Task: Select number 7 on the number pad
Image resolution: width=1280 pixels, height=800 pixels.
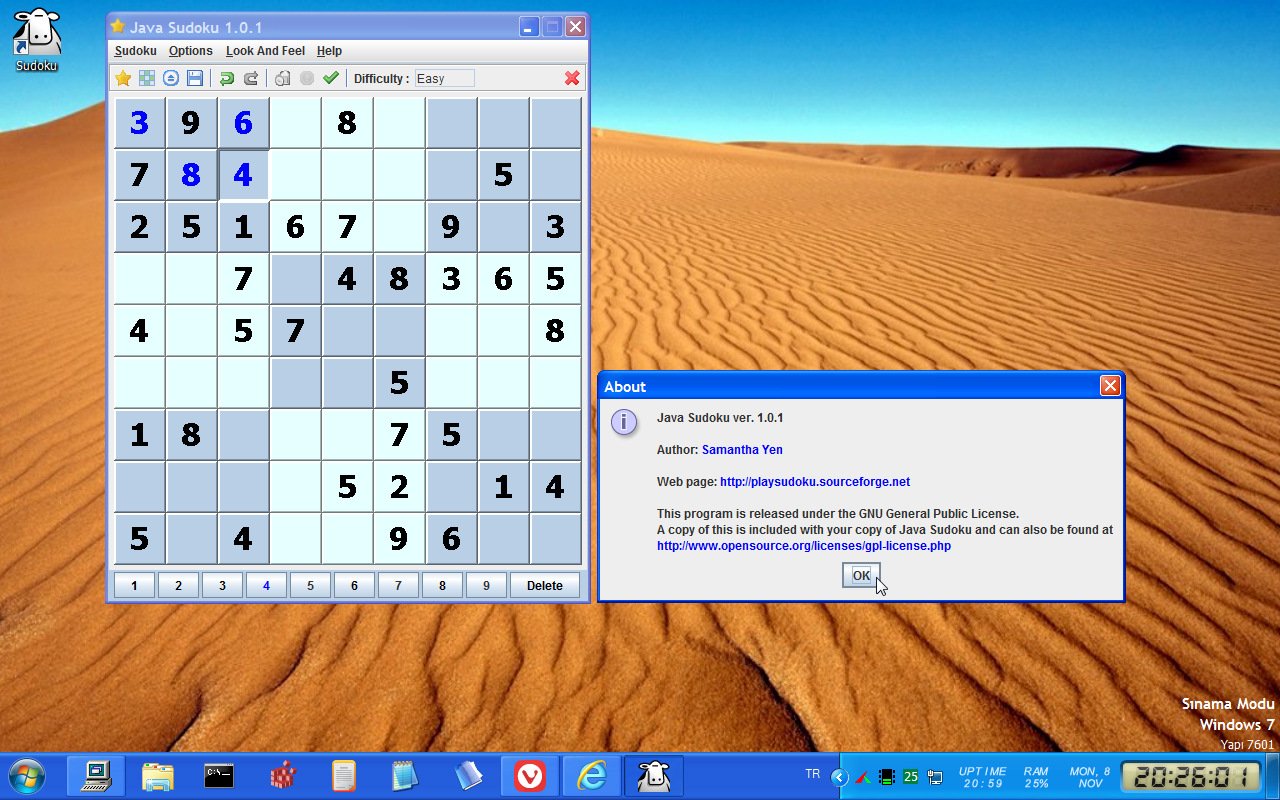Action: pos(398,585)
